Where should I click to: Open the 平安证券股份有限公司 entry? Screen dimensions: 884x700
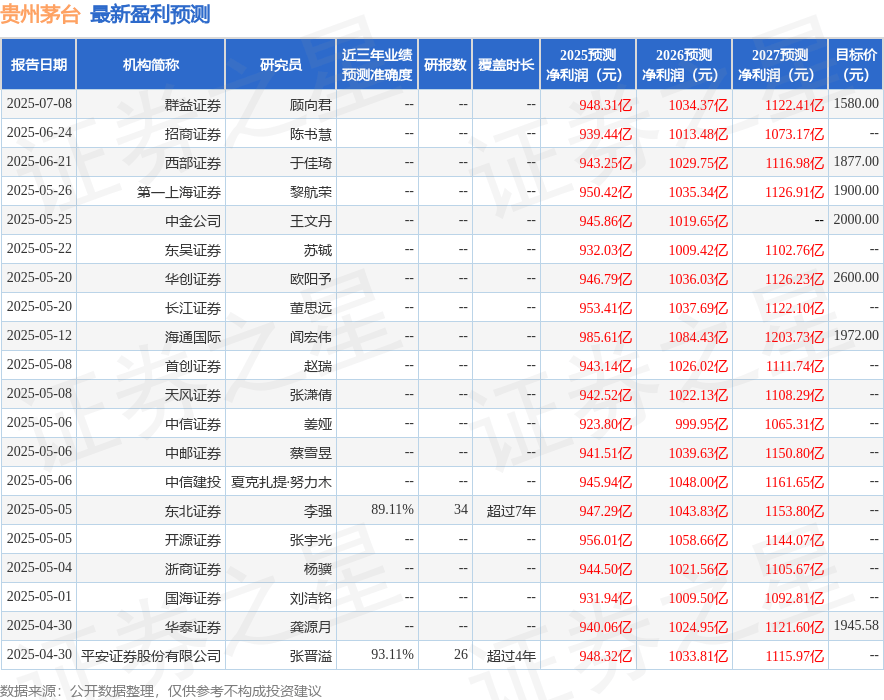(x=150, y=656)
